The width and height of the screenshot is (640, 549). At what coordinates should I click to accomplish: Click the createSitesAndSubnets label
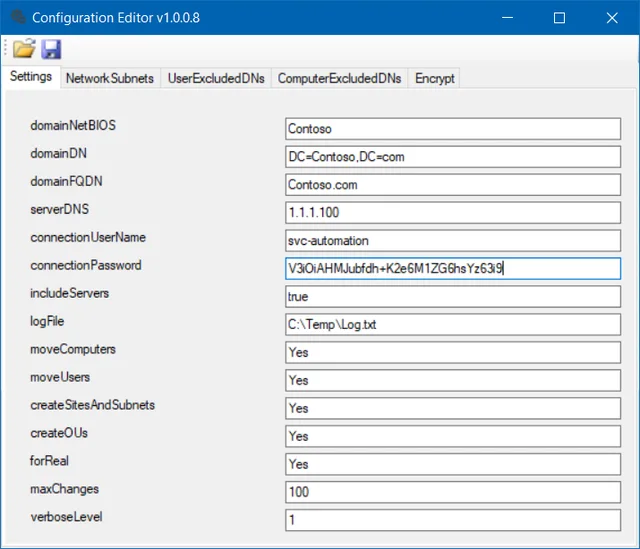click(93, 405)
